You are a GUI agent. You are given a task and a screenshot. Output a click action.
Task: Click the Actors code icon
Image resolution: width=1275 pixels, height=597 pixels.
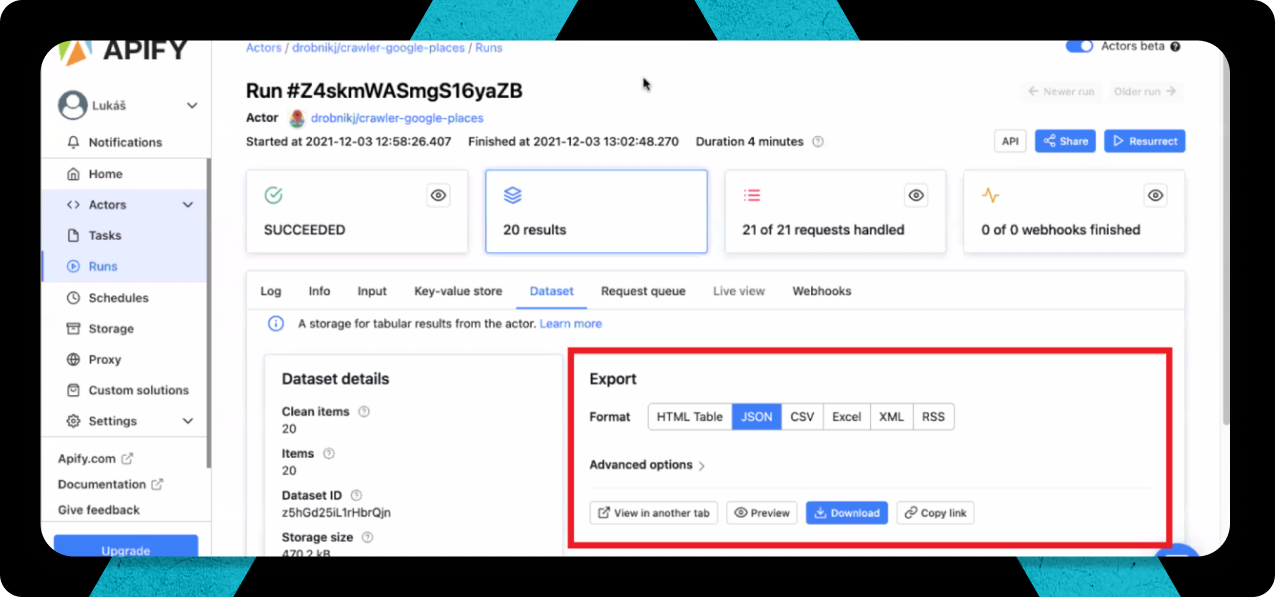73,204
